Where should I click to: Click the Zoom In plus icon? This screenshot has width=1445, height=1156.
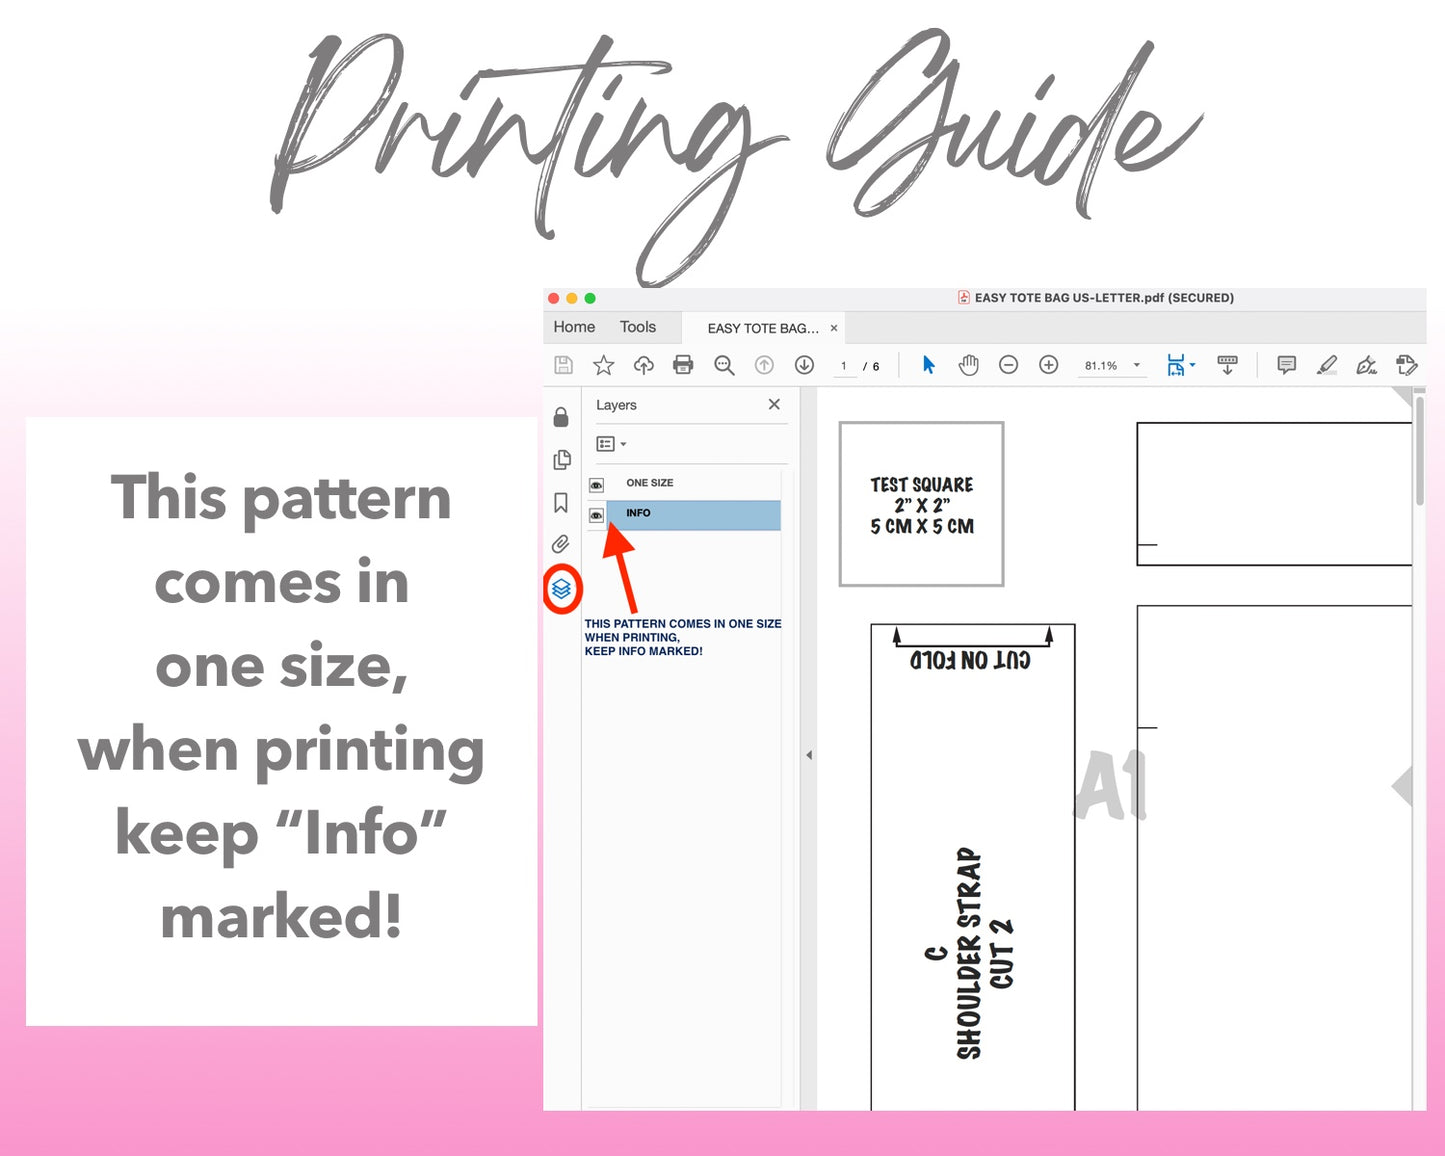click(1048, 365)
